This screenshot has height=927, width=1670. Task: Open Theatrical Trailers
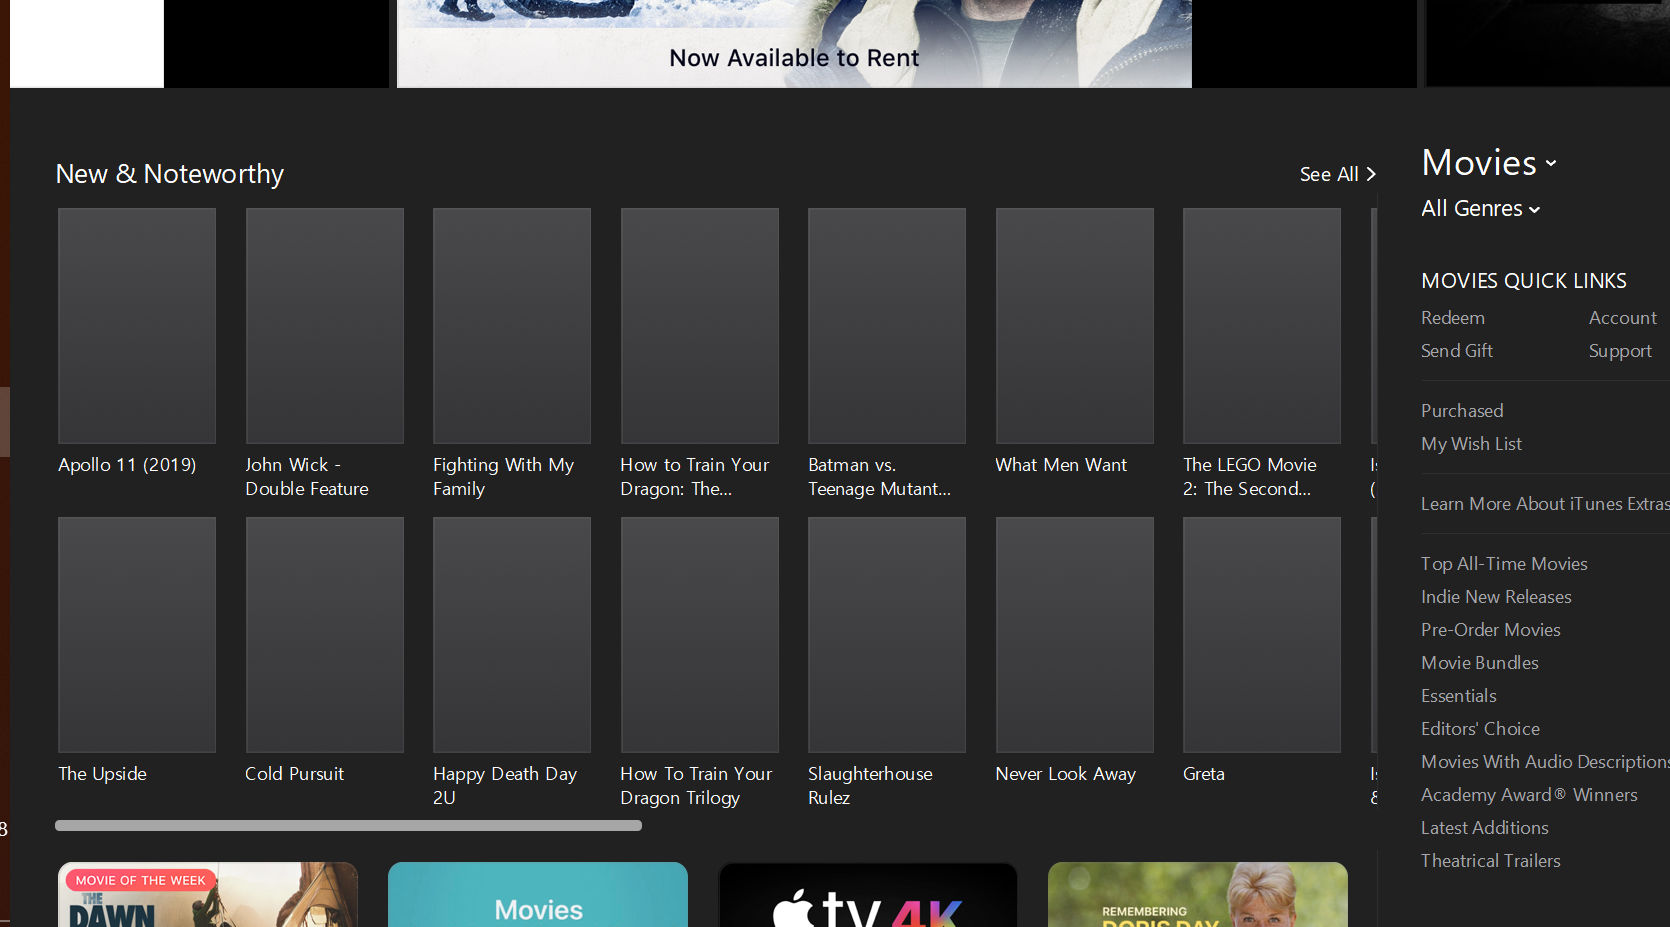click(1490, 861)
